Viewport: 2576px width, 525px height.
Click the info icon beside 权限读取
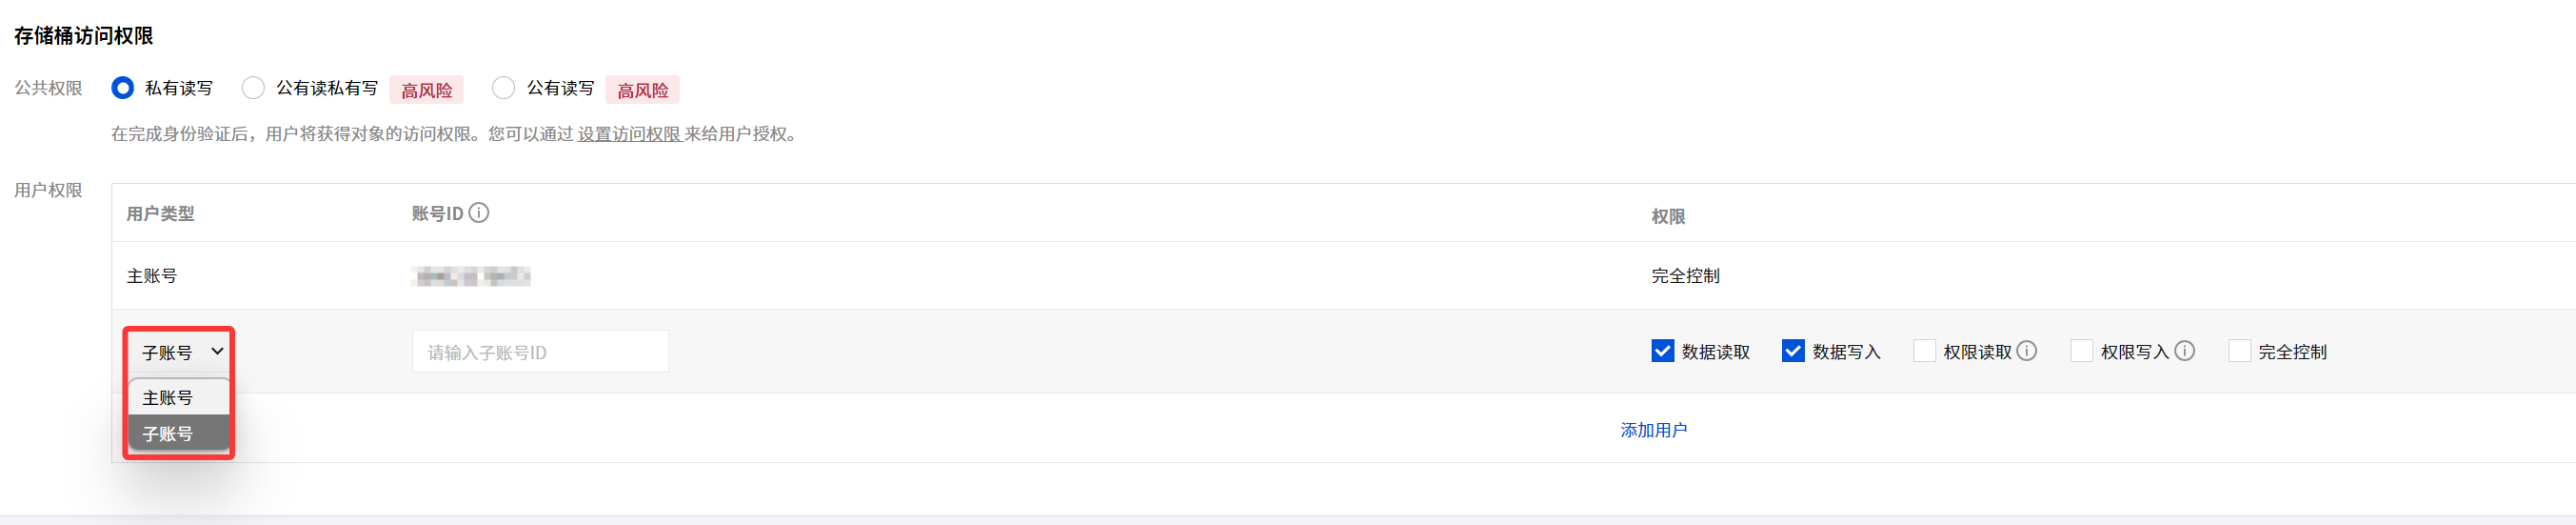pyautogui.click(x=2027, y=351)
